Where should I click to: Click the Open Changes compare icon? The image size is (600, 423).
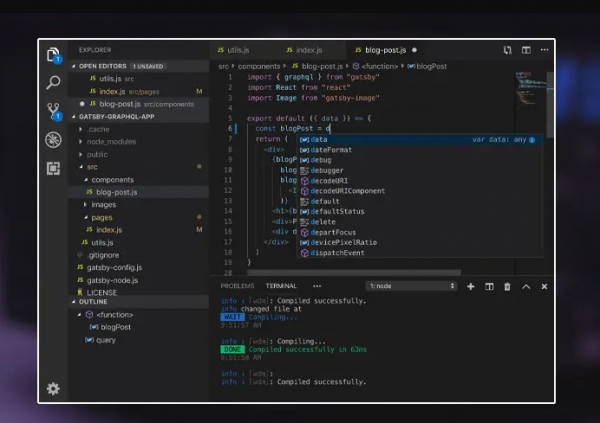(x=507, y=50)
